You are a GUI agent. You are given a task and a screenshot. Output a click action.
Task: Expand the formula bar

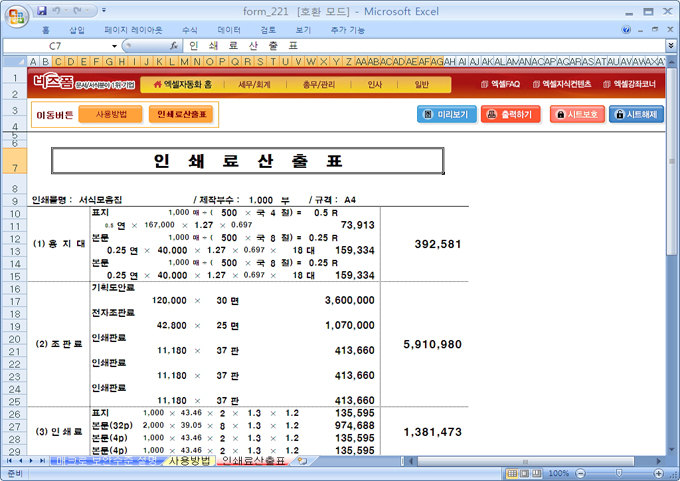(670, 46)
